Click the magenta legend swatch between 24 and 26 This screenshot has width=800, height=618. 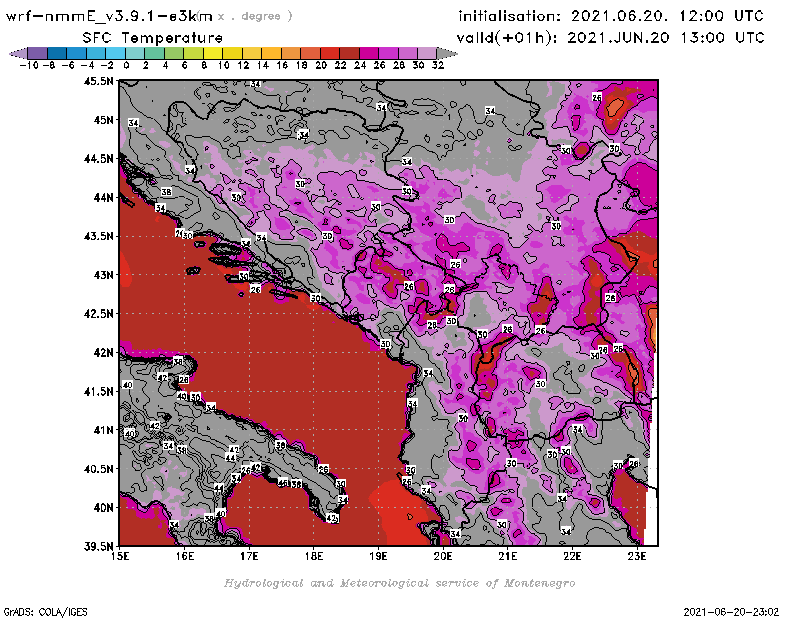click(369, 53)
